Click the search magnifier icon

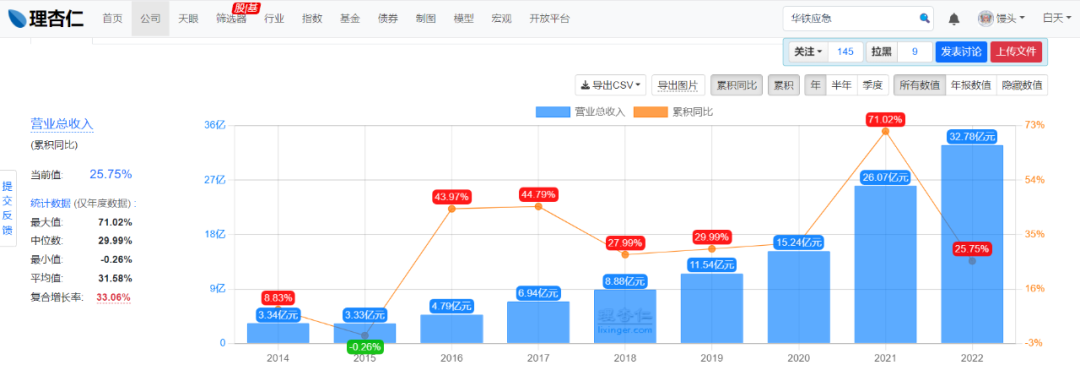click(x=924, y=19)
